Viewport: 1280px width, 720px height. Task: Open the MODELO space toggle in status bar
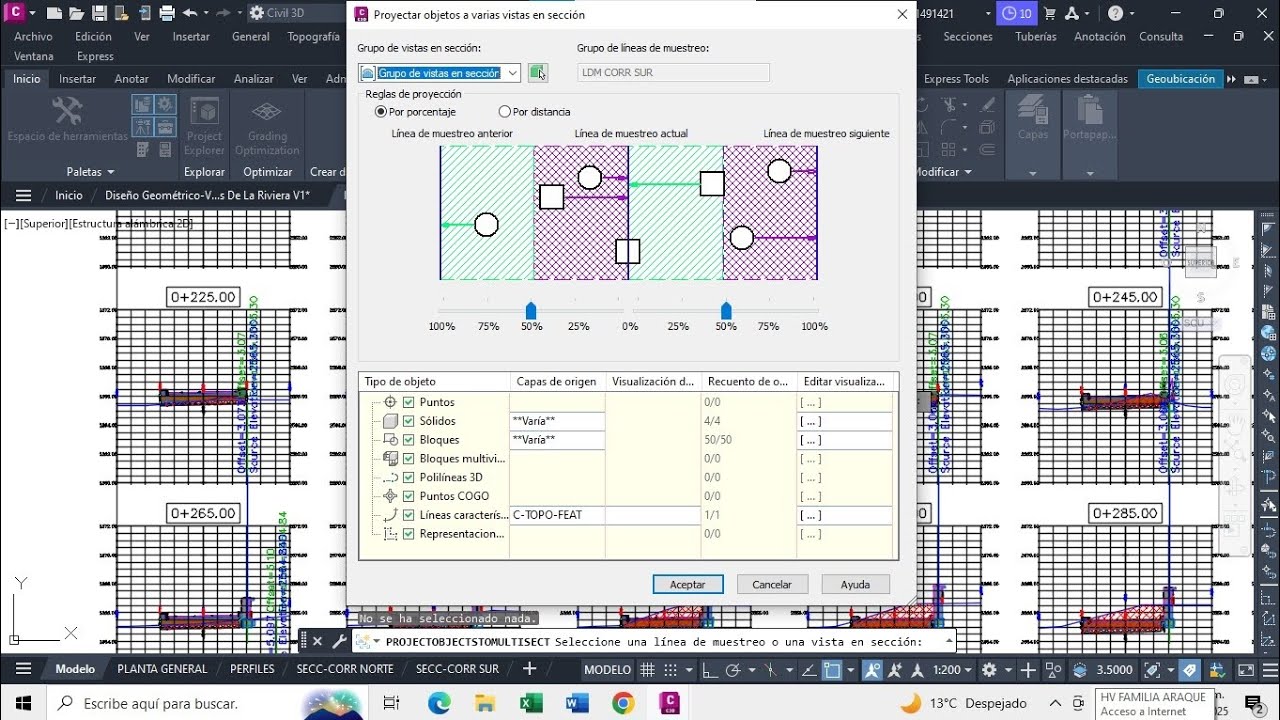(x=608, y=670)
